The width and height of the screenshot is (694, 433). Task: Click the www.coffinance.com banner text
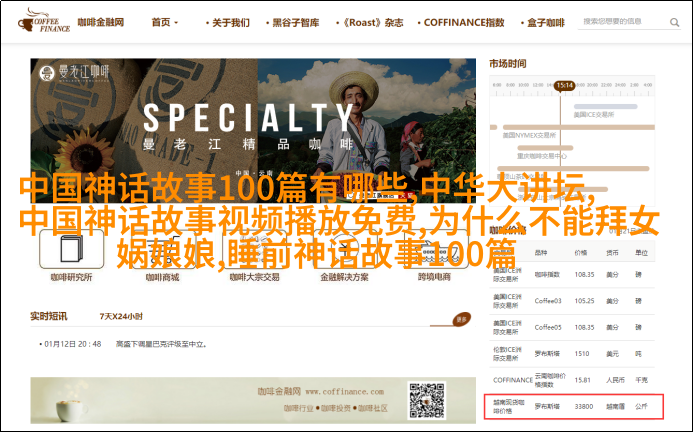point(344,392)
